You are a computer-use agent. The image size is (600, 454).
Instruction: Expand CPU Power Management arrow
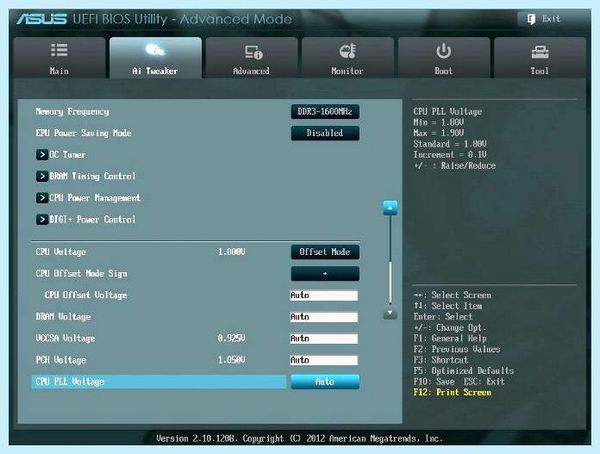[x=42, y=198]
